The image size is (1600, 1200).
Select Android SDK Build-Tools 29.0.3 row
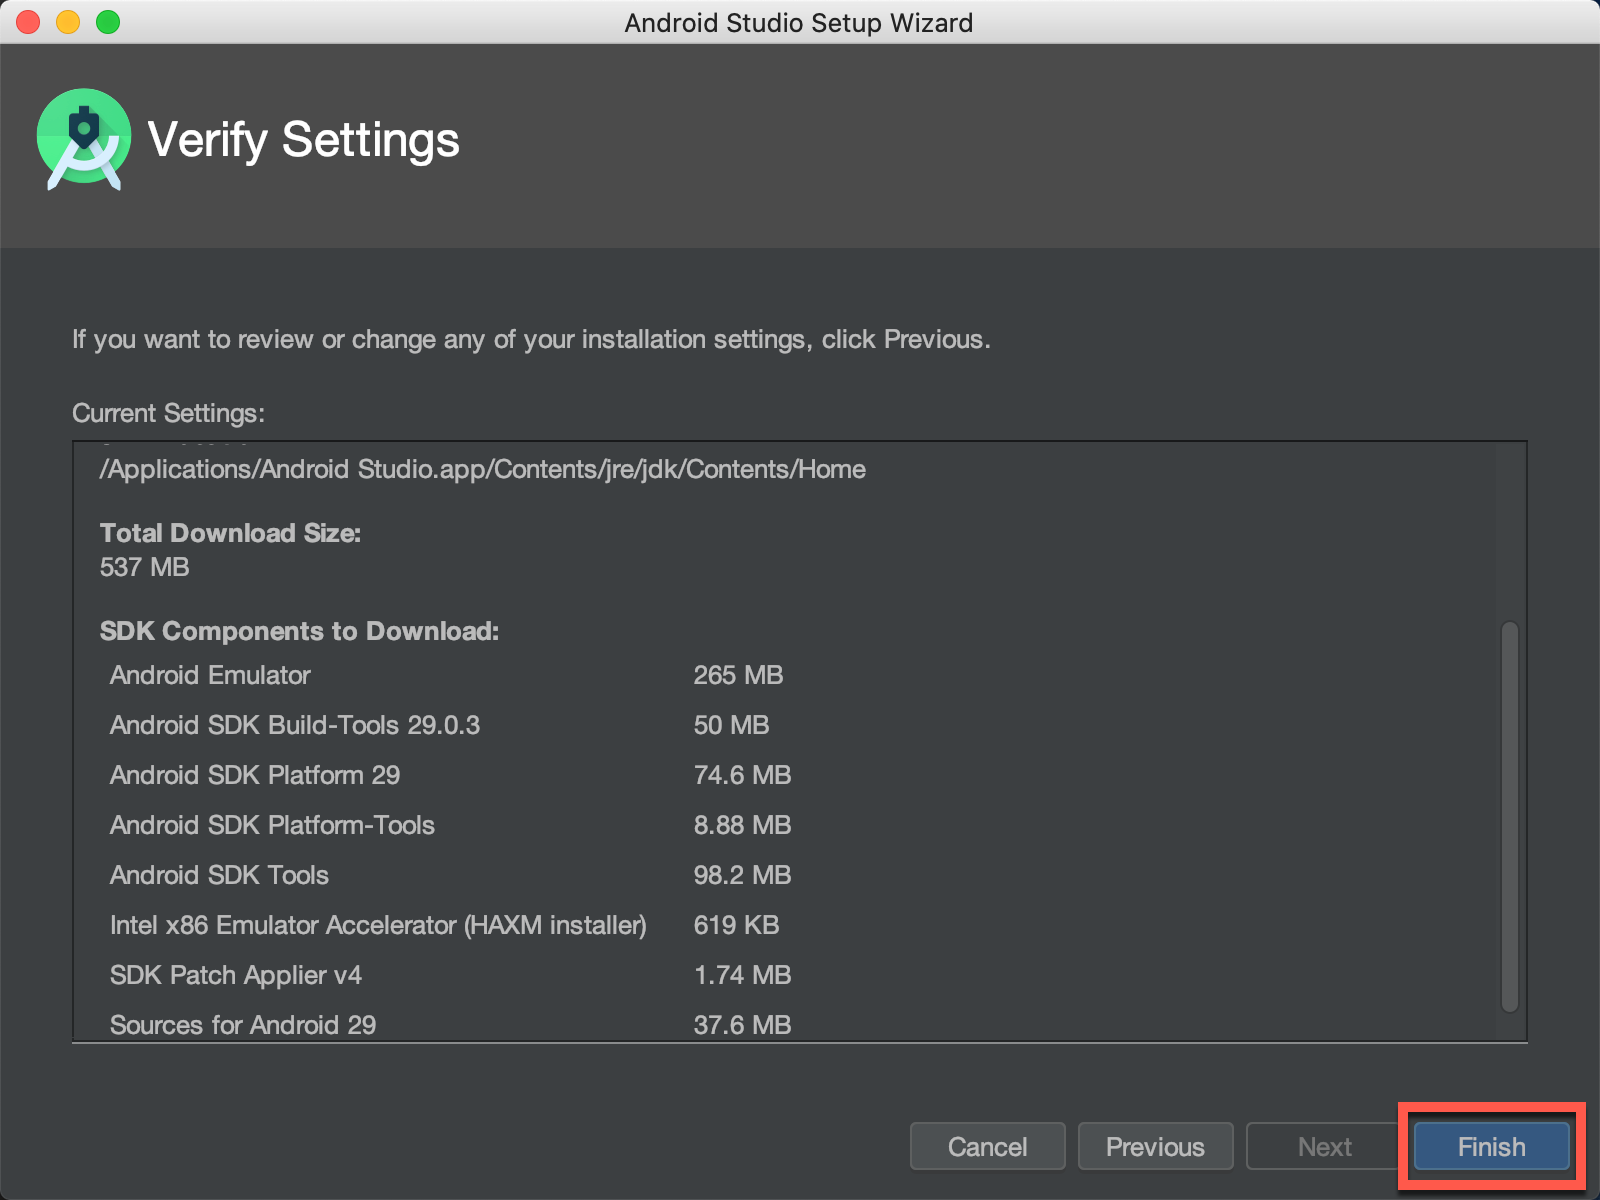coord(440,725)
